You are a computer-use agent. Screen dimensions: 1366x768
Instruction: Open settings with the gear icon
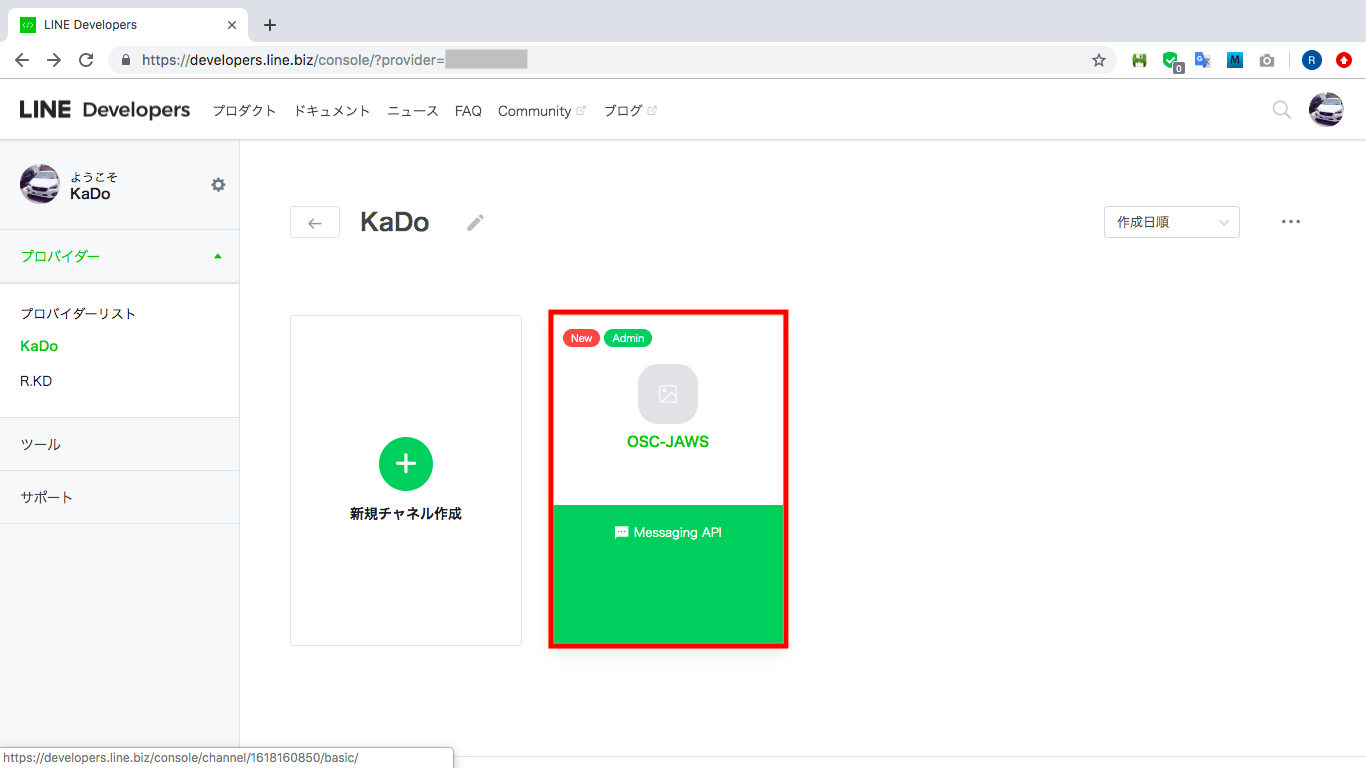[218, 185]
